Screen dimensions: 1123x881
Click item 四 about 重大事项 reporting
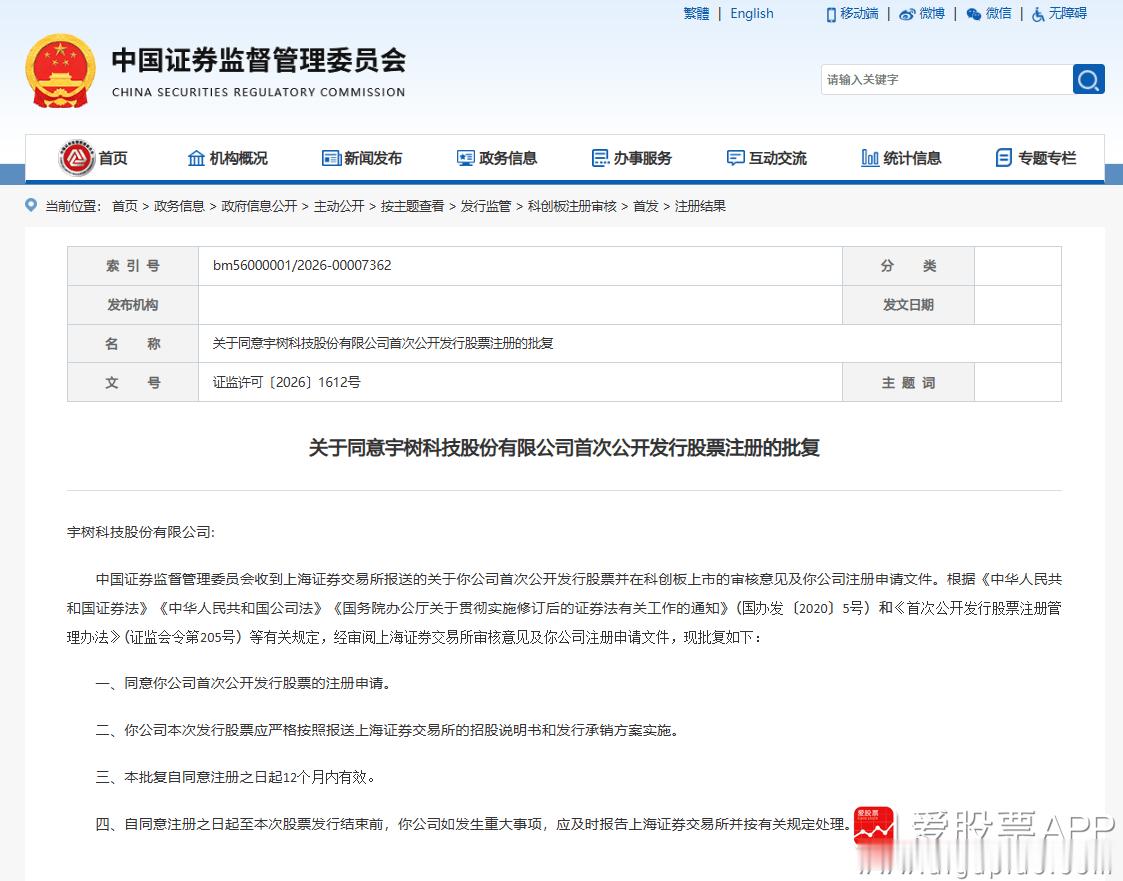coord(473,824)
